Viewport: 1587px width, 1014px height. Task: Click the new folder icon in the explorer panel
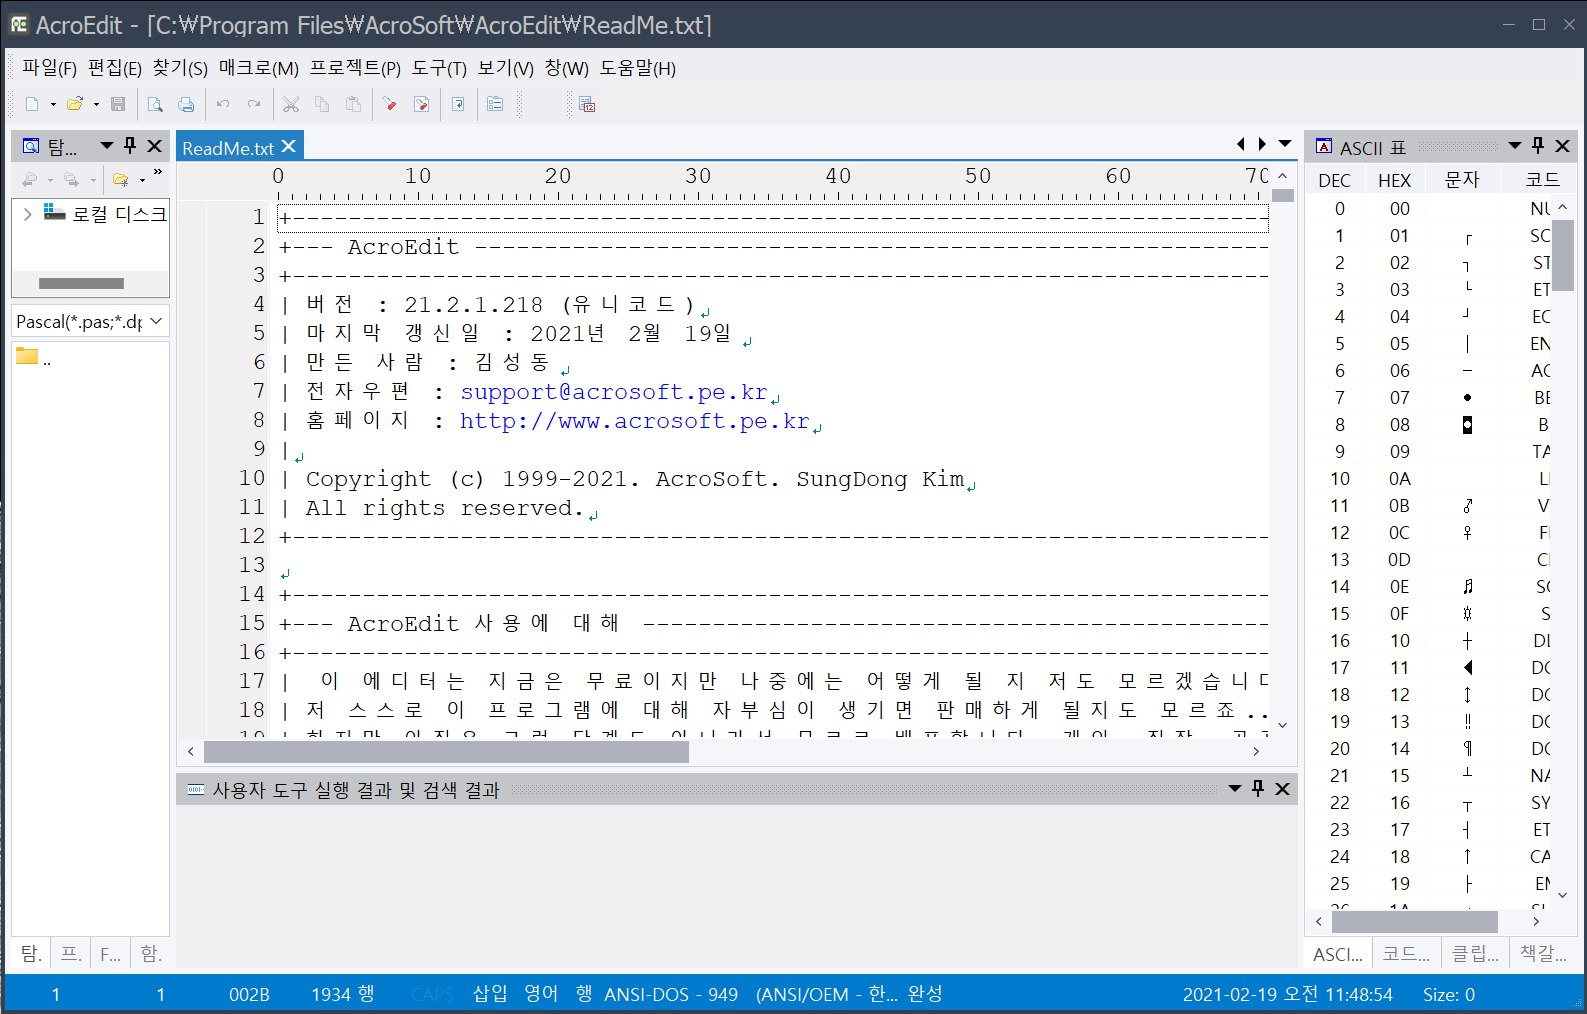[x=120, y=179]
